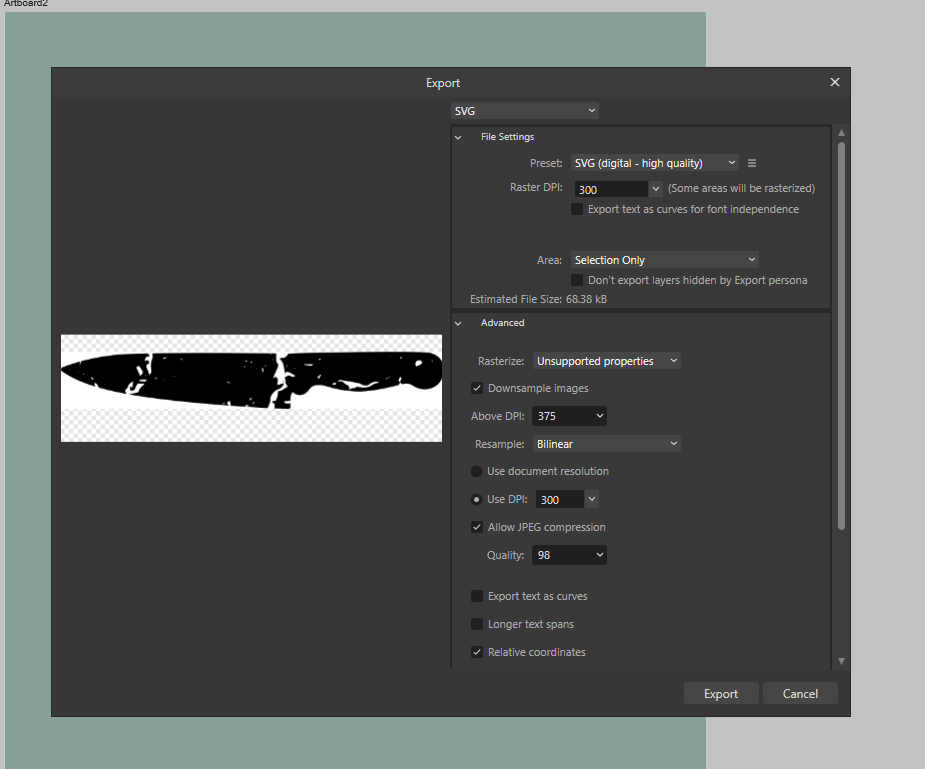Uncheck Relative coordinates
The width and height of the screenshot is (925, 769).
(477, 652)
